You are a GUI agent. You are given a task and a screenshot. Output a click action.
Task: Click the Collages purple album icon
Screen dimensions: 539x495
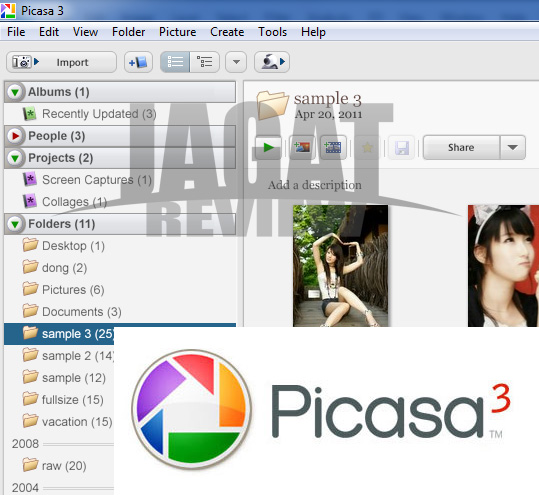30,201
